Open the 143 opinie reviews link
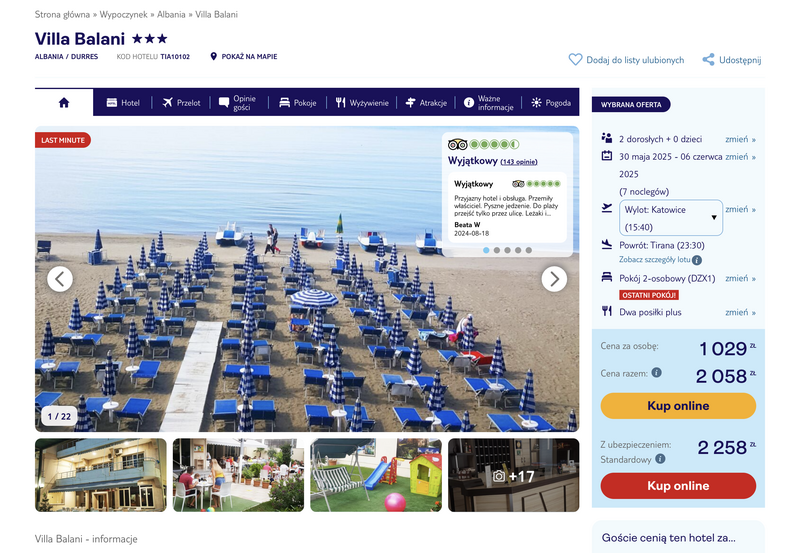The width and height of the screenshot is (800, 553). click(518, 162)
